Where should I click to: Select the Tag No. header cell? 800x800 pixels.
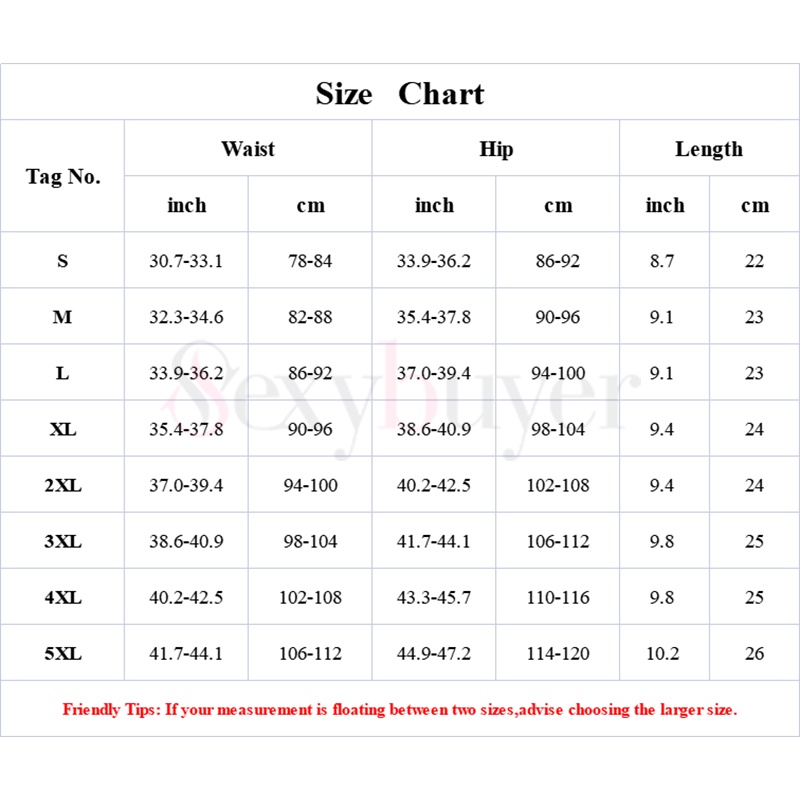pos(63,177)
